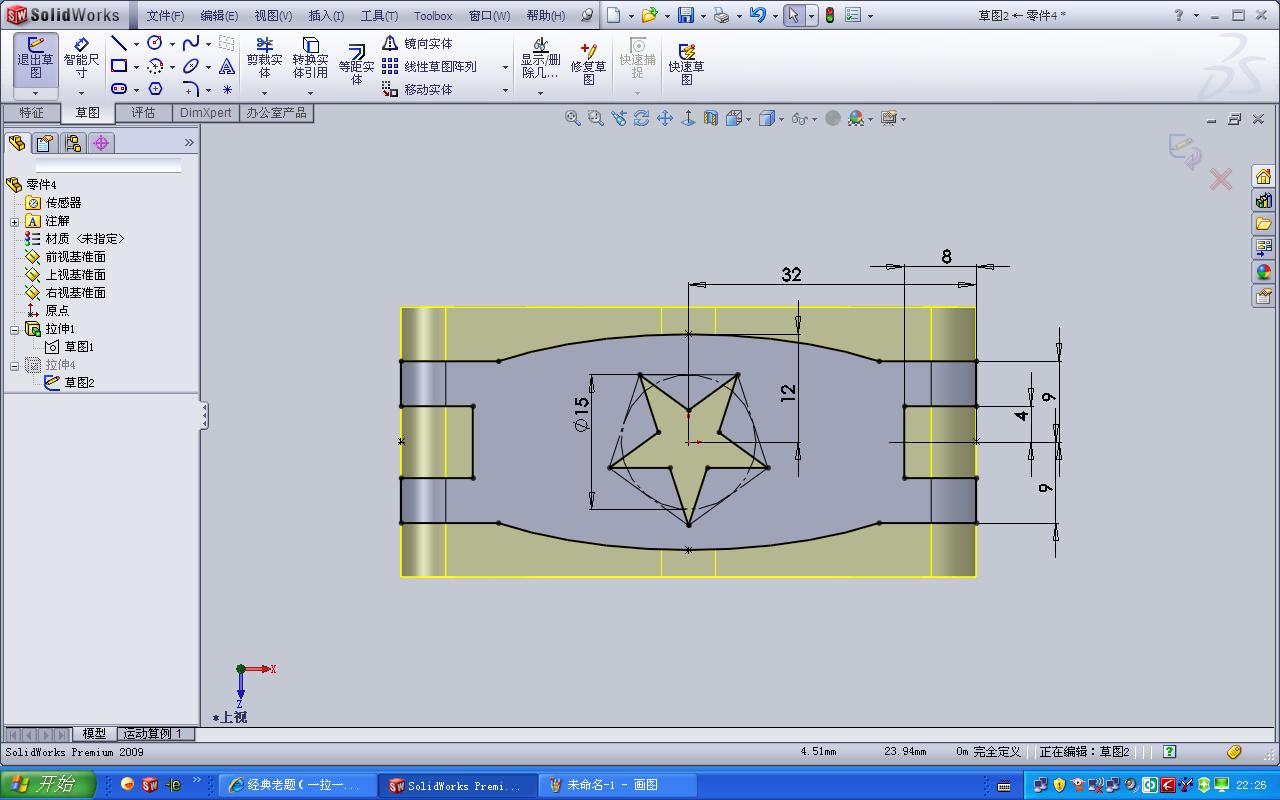Screen dimensions: 1280x800
Task: Select 草图1 in the feature tree
Action: pos(79,347)
